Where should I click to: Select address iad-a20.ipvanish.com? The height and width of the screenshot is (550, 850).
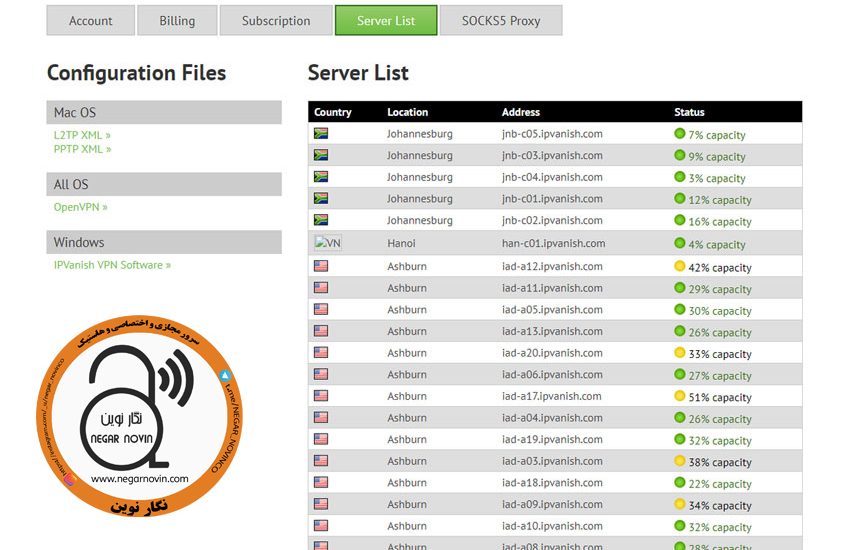552,353
